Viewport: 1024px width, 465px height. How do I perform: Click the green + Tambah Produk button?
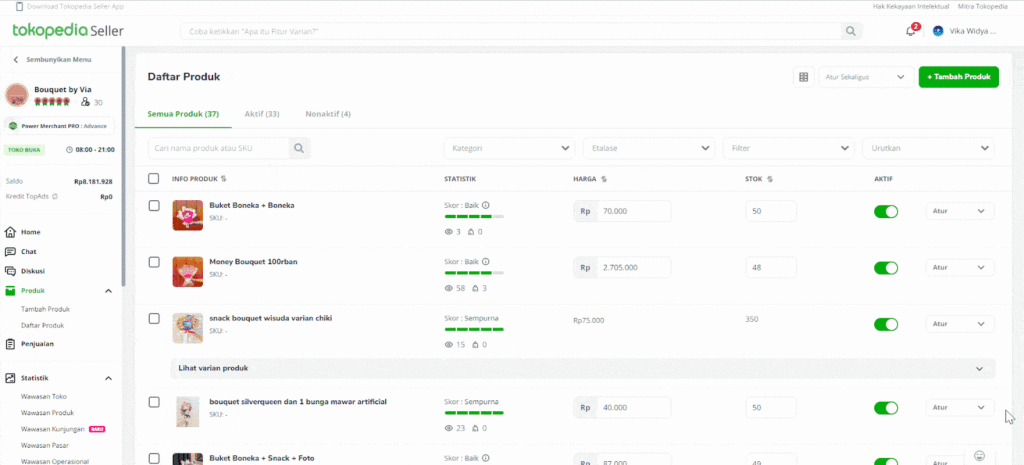959,77
